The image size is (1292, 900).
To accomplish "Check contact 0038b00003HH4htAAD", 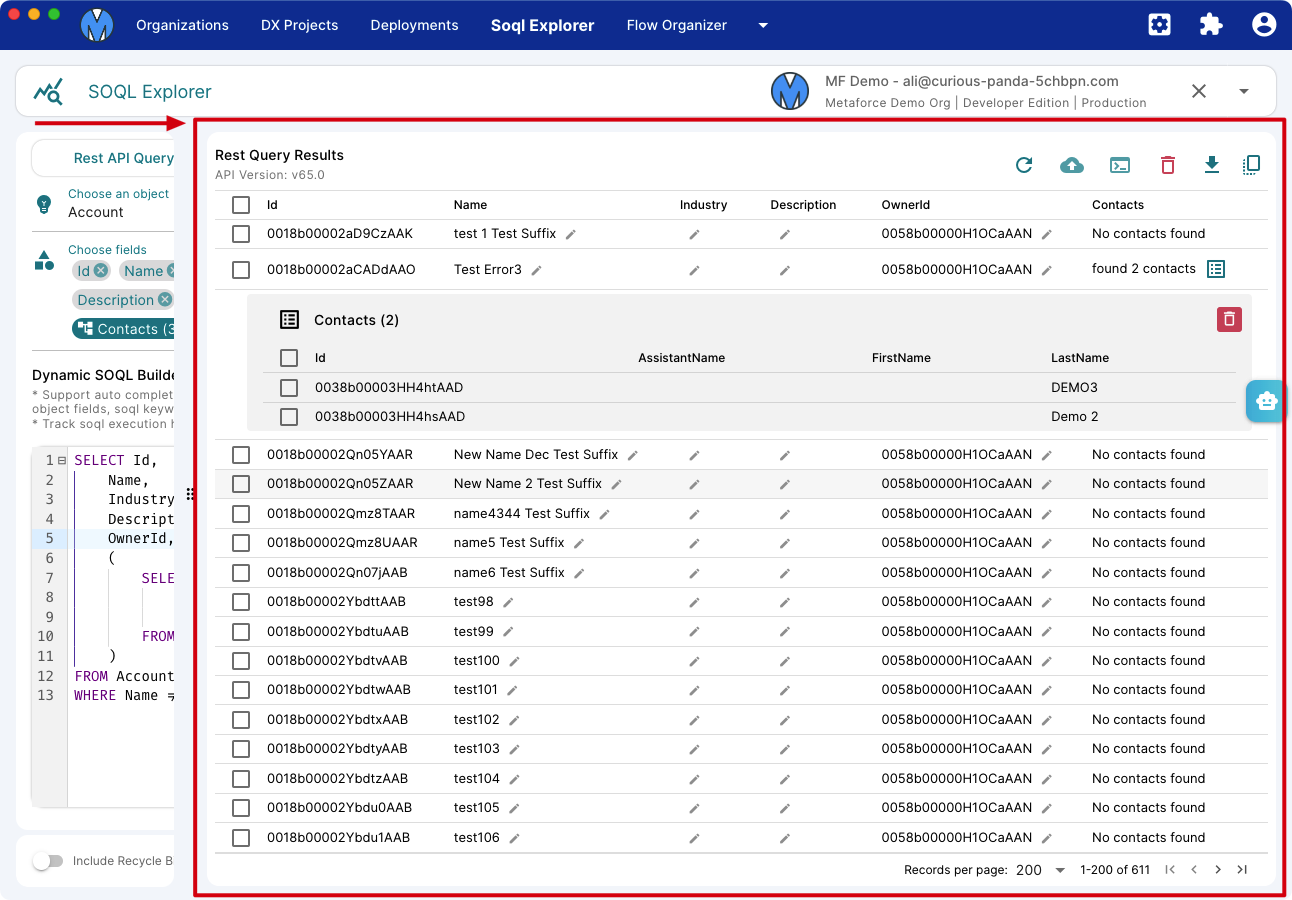I will (289, 388).
